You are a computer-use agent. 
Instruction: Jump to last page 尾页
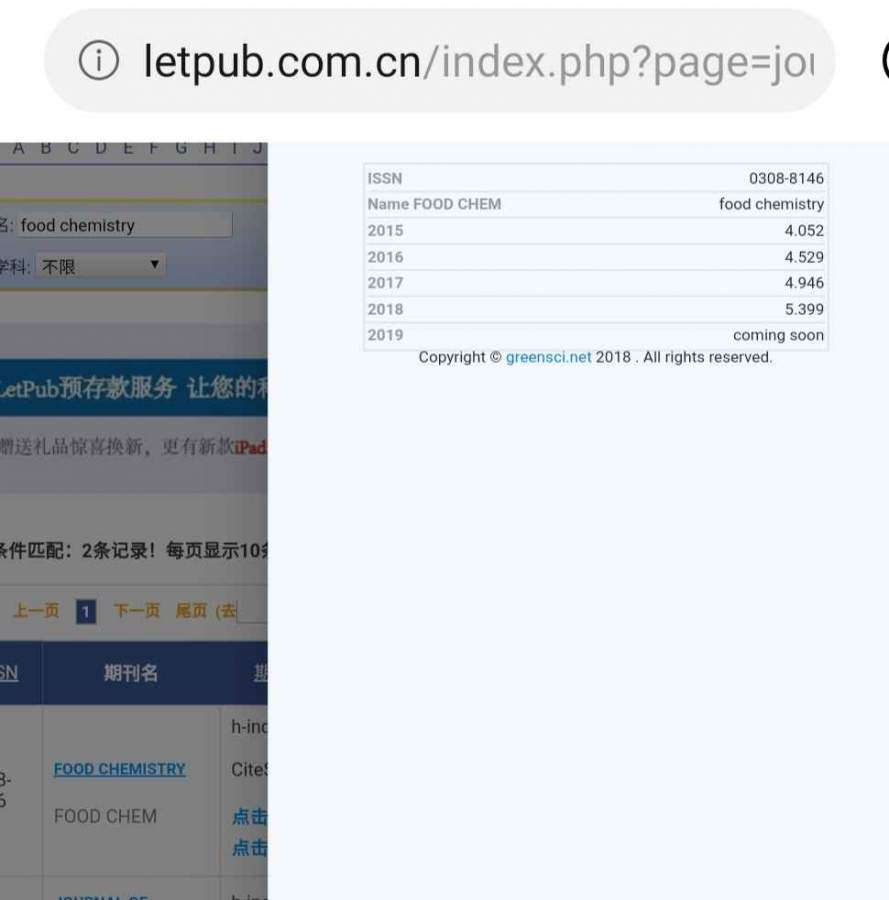[x=191, y=610]
